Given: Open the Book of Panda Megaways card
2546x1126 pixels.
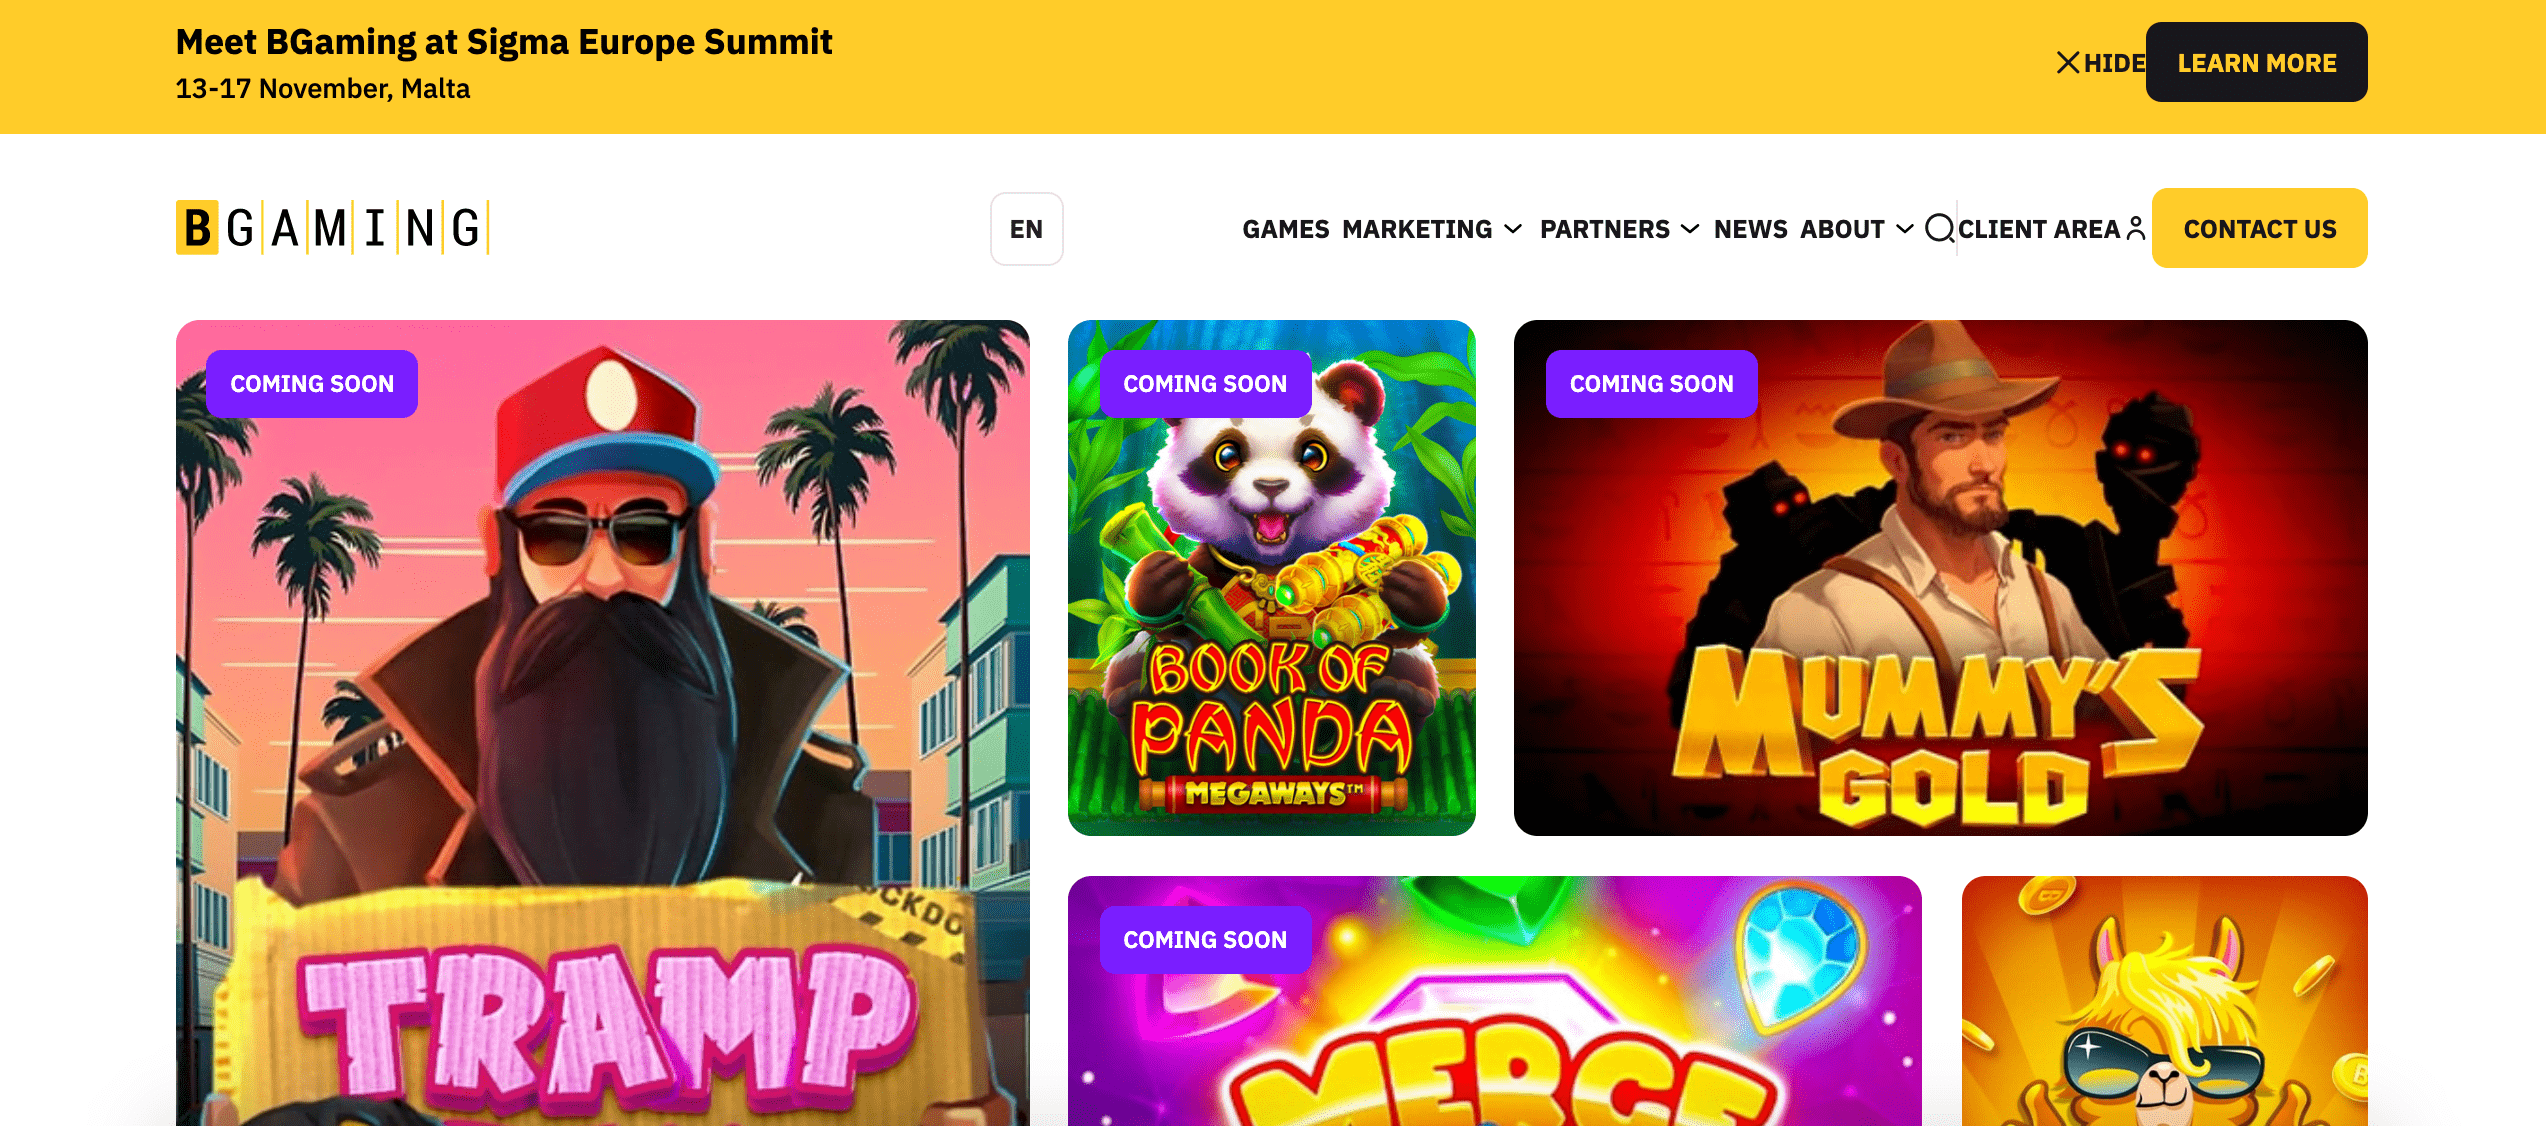Looking at the screenshot, I should (1271, 577).
